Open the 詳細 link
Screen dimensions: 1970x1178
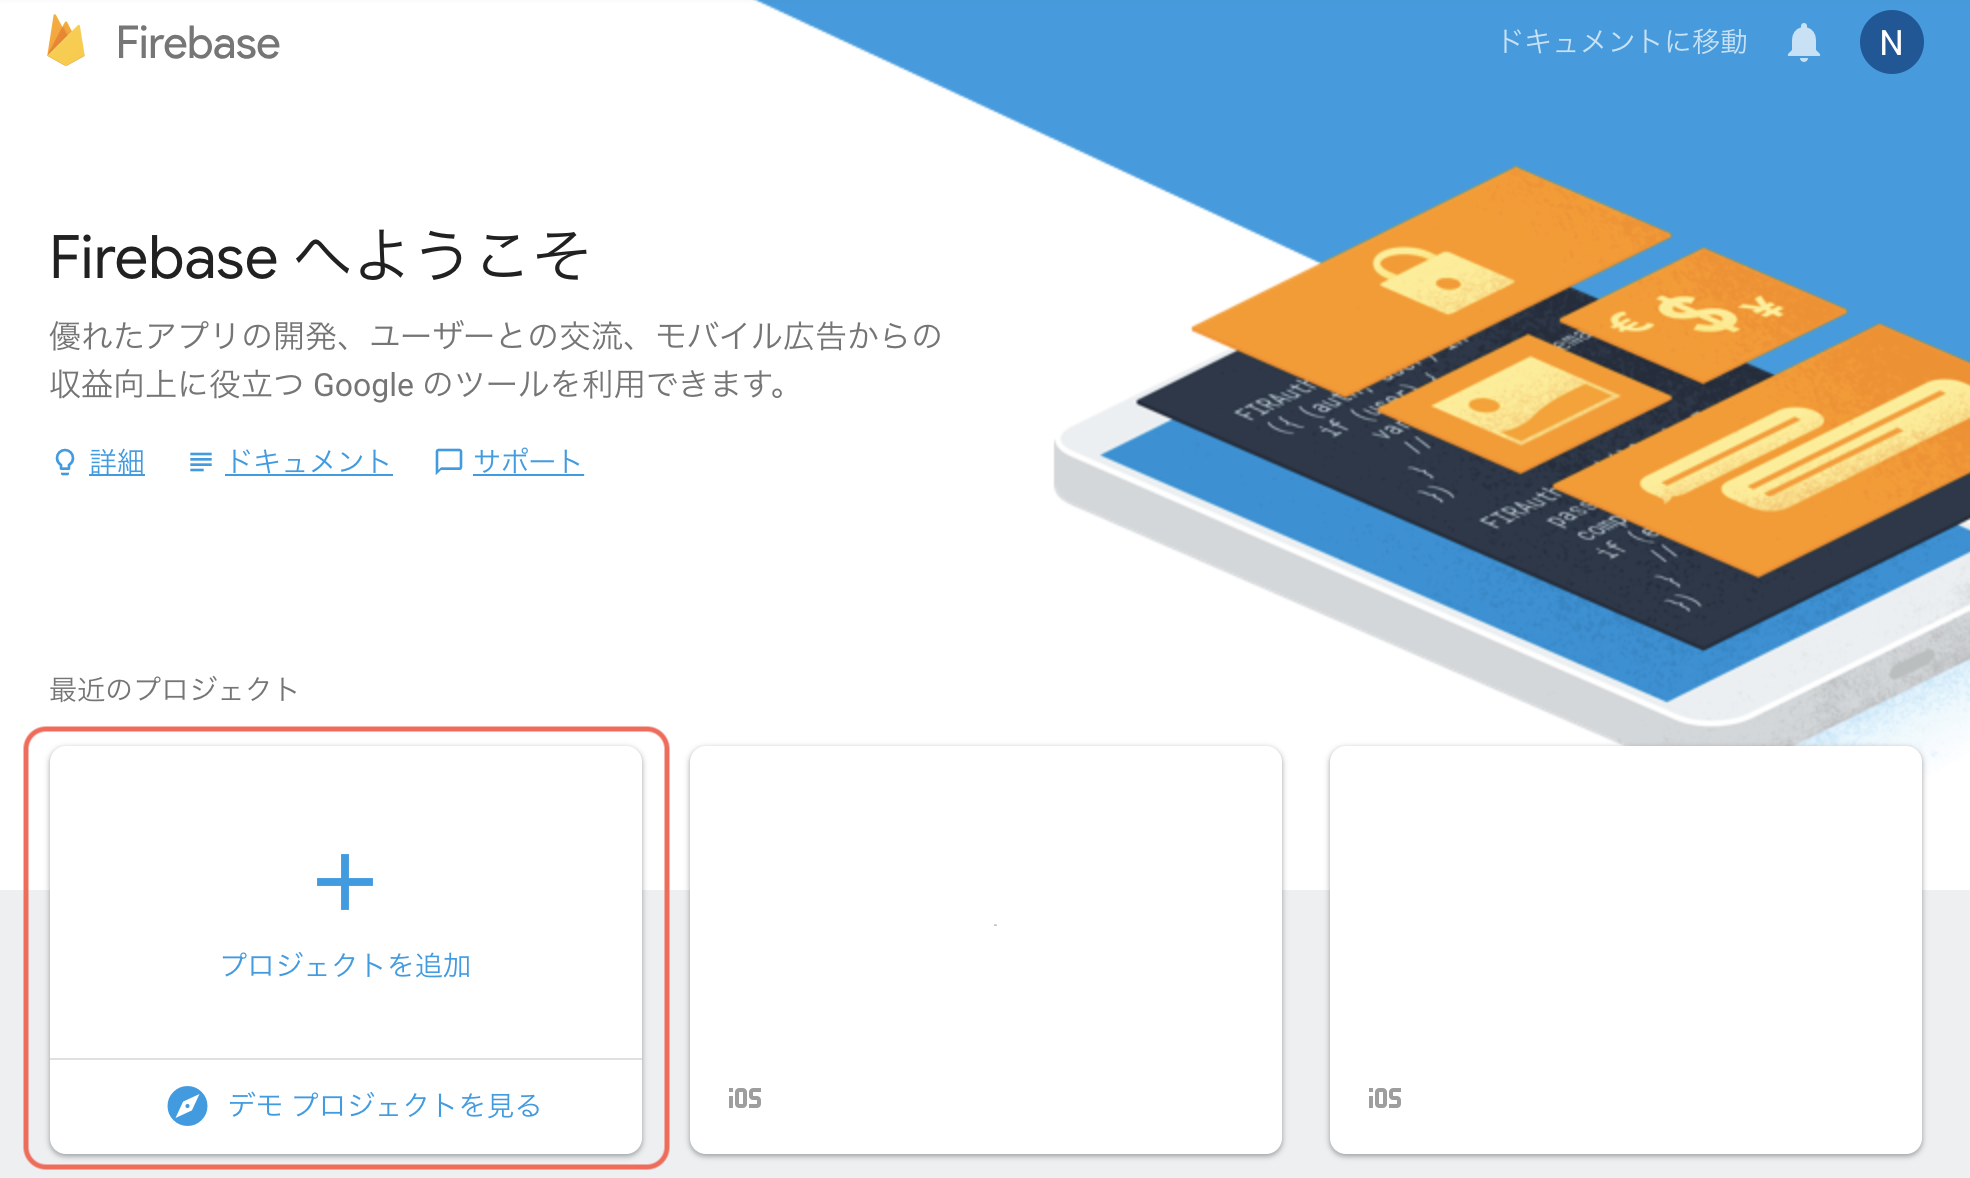117,462
